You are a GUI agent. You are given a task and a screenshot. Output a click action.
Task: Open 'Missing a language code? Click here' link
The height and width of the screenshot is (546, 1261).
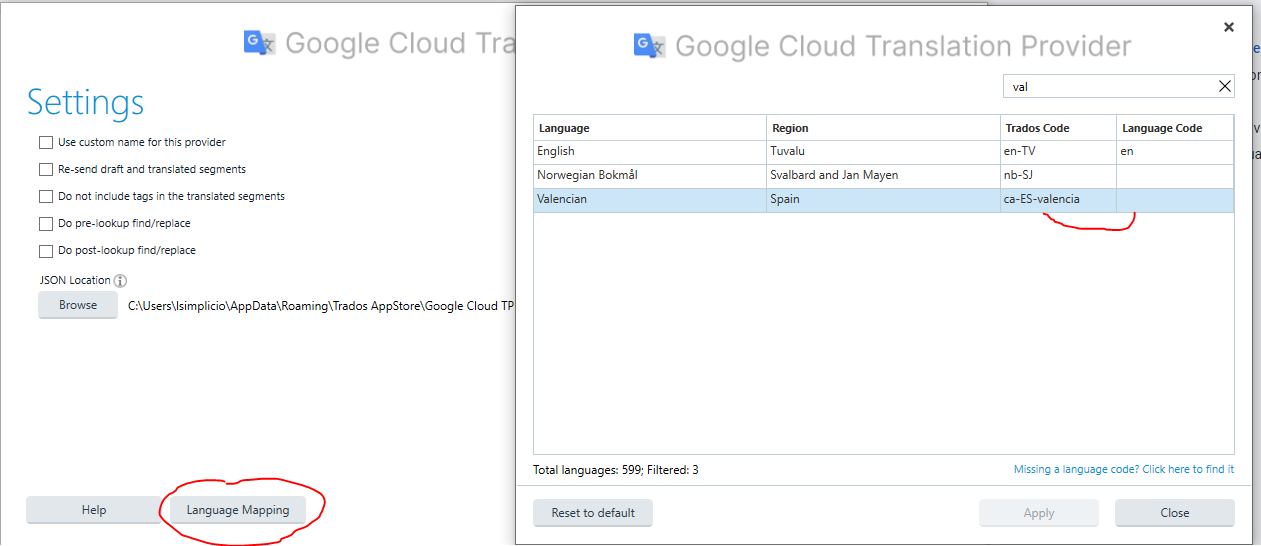pyautogui.click(x=1124, y=469)
